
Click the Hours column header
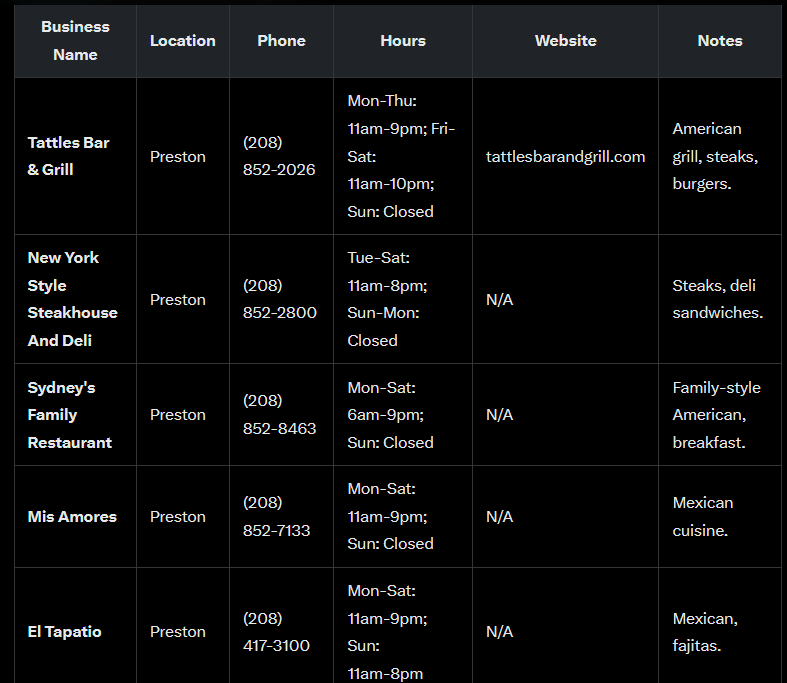pos(403,41)
